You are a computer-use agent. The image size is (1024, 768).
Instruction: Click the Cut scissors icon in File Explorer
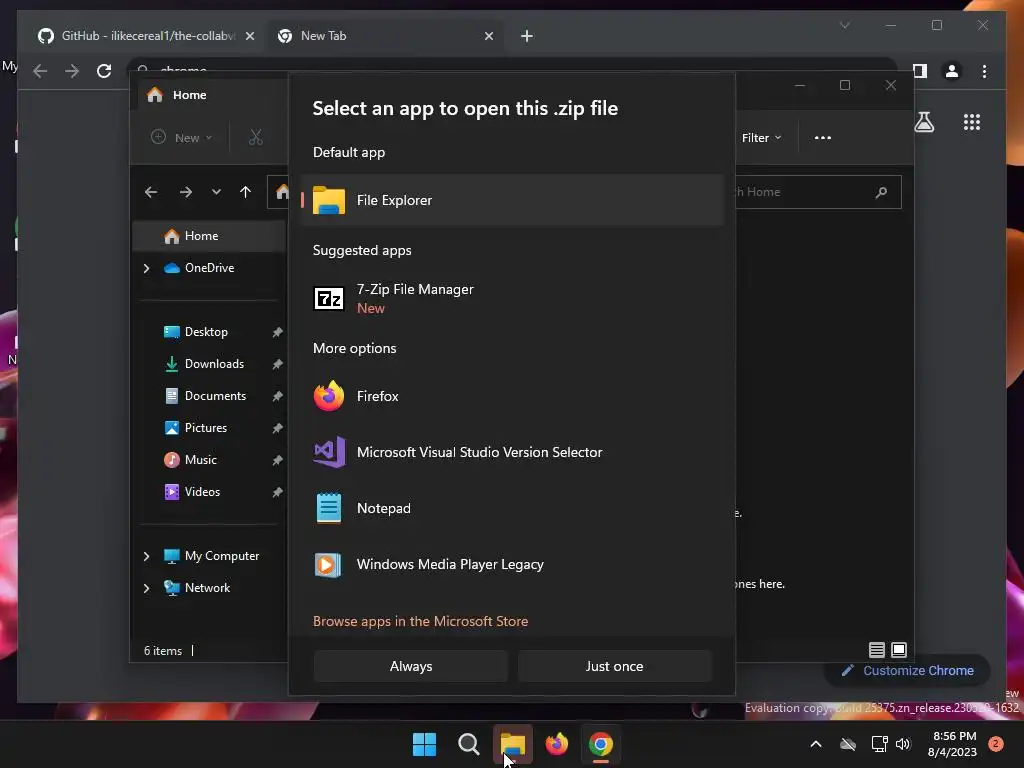pyautogui.click(x=255, y=138)
